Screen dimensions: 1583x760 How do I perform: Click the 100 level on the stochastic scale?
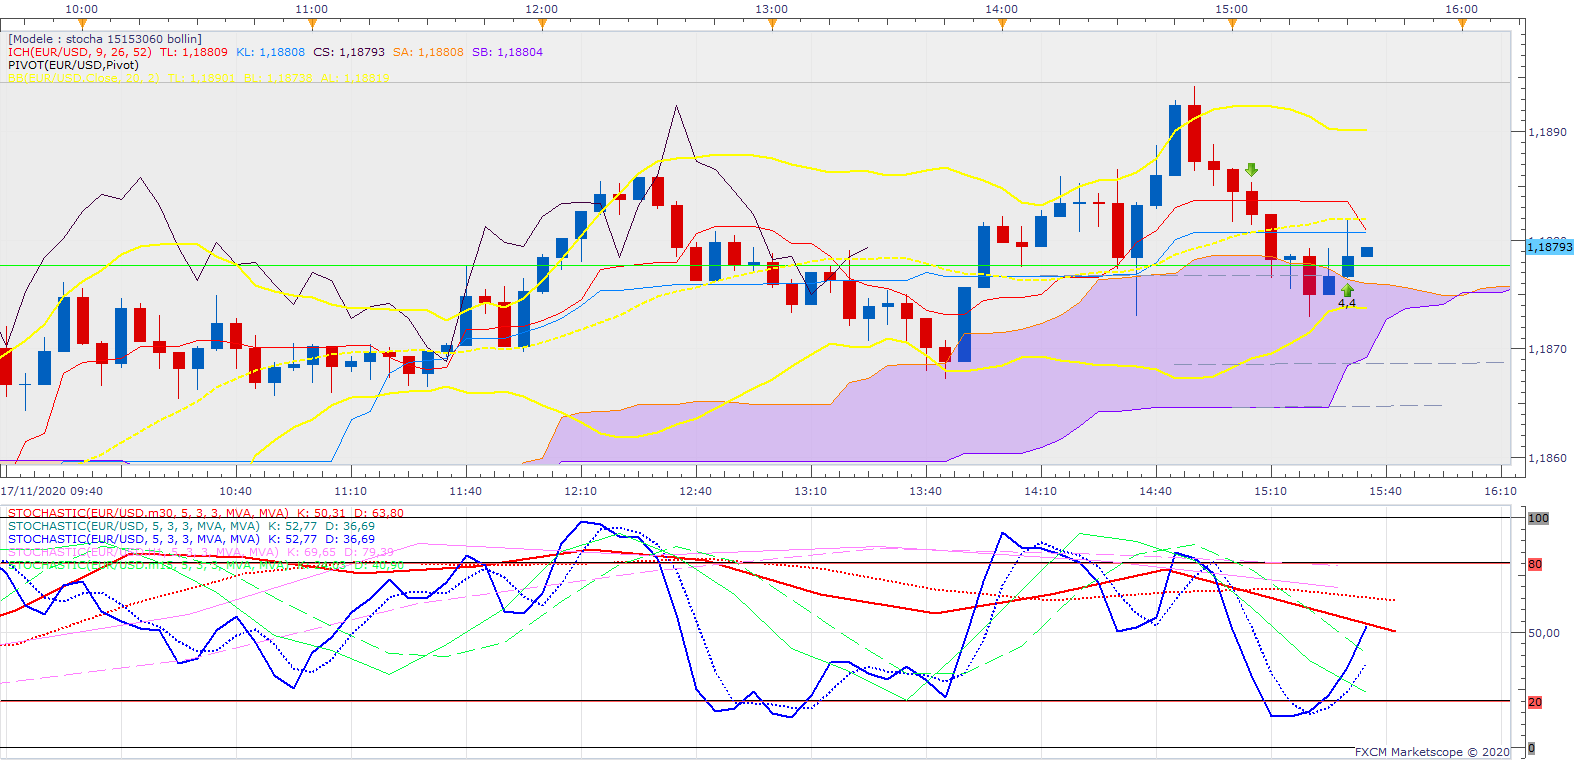[1538, 518]
